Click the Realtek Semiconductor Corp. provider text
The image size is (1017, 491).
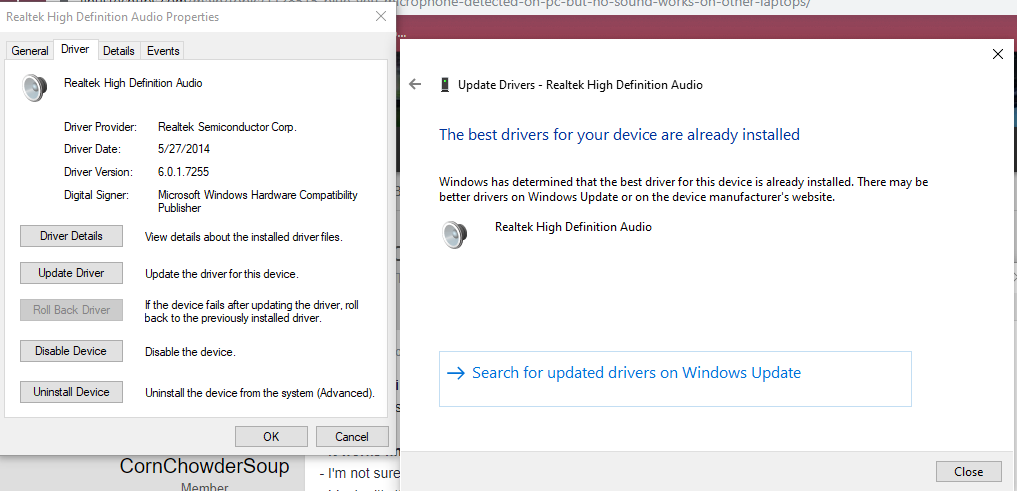click(x=228, y=127)
